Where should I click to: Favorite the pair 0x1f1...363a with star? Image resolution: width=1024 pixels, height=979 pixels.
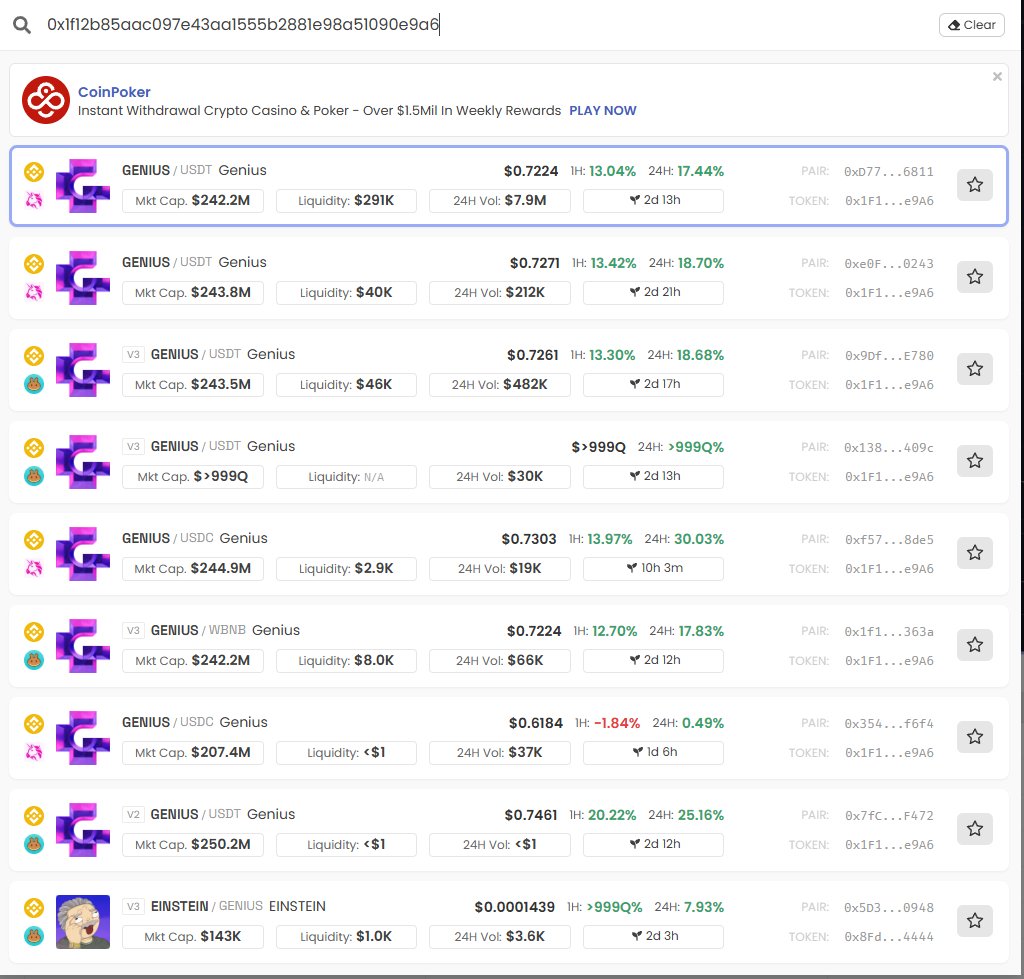pos(974,645)
